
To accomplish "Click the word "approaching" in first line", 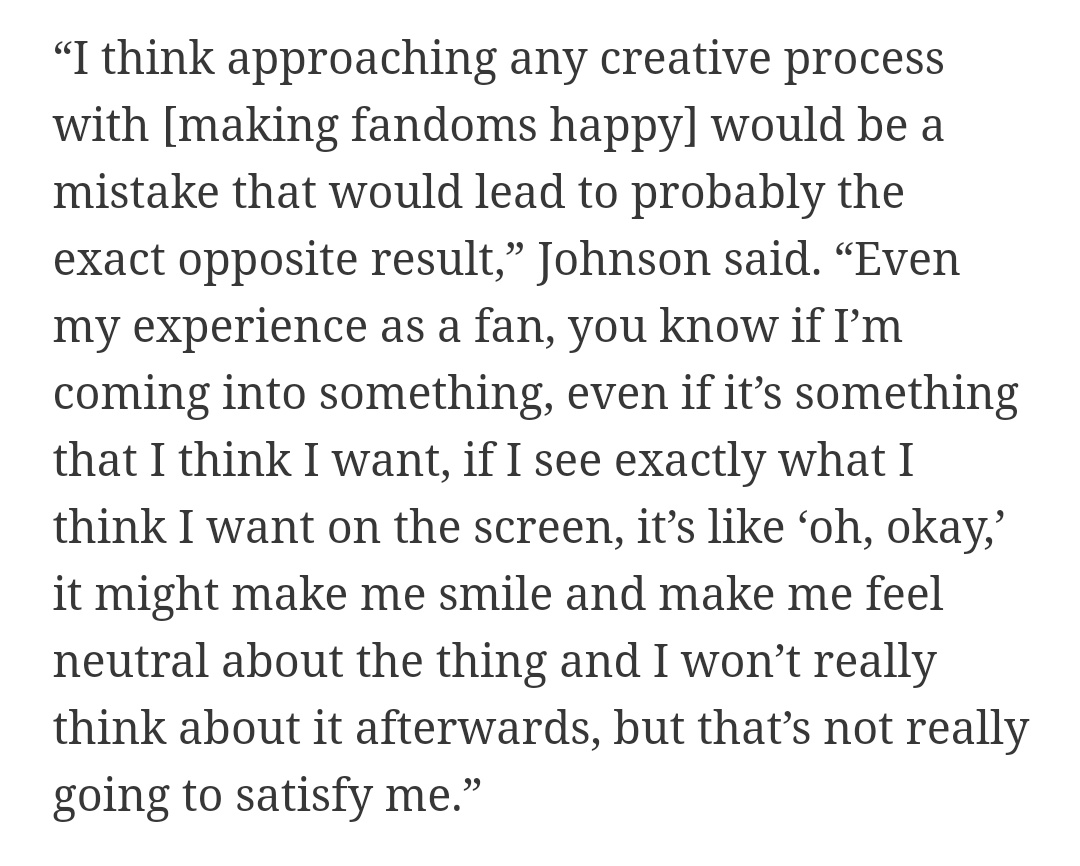I will click(x=361, y=58).
